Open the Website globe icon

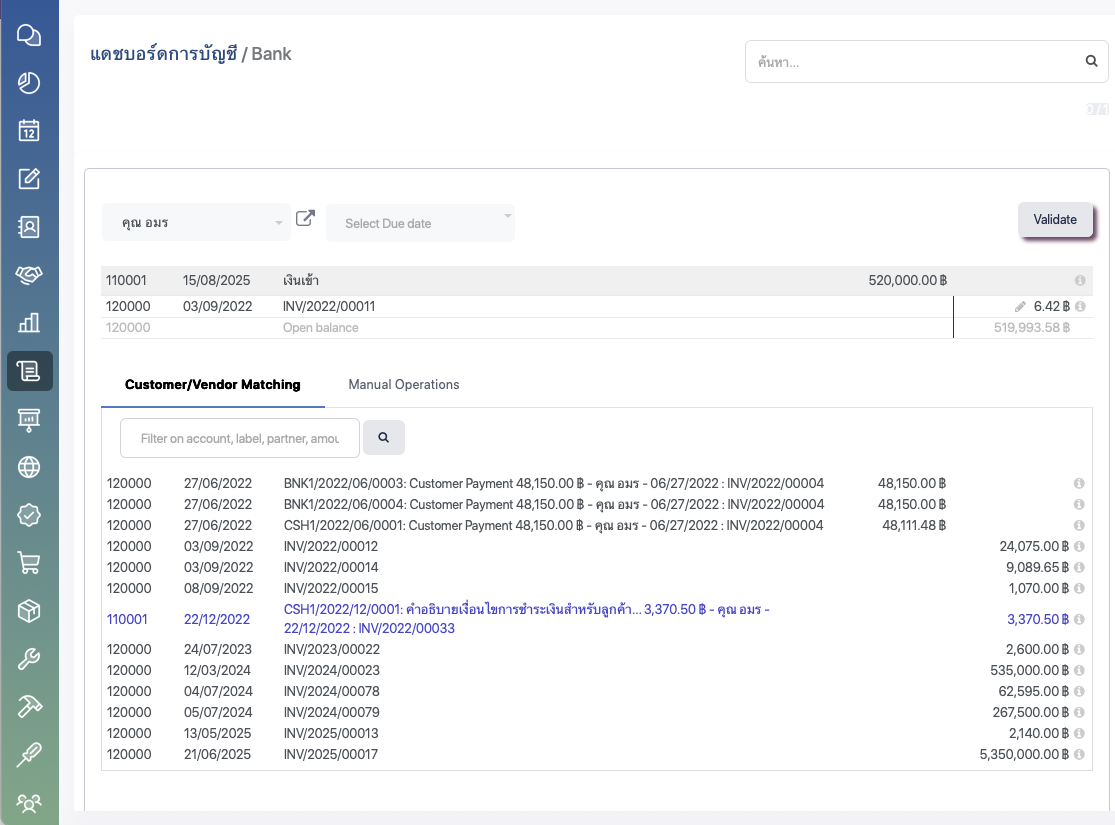[x=29, y=467]
